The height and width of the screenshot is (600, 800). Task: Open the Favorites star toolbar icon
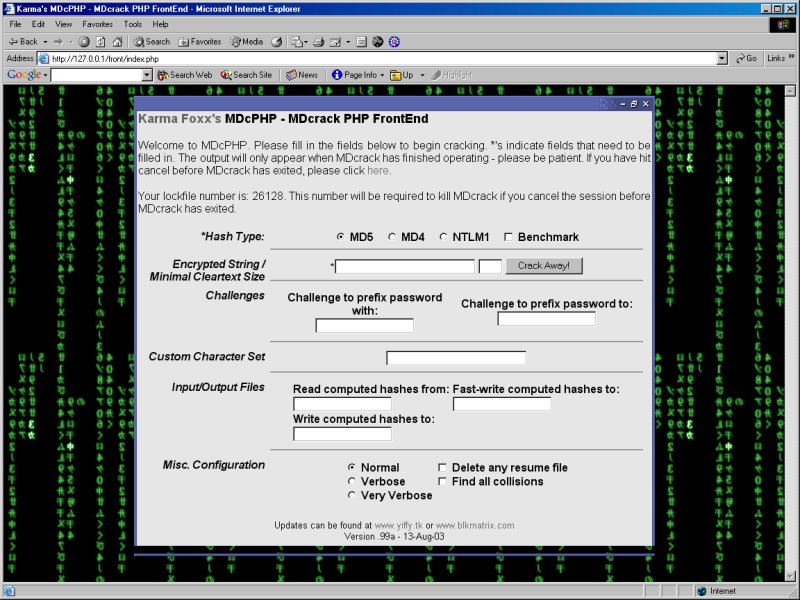coord(184,42)
